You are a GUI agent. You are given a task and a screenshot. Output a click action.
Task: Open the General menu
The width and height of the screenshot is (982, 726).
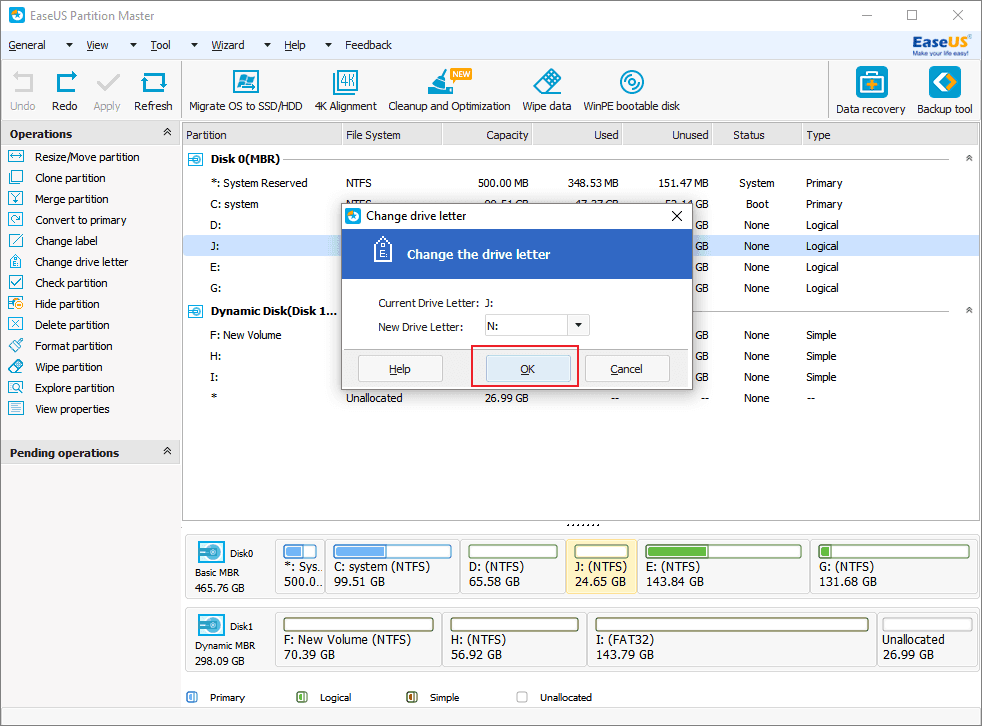pos(27,45)
